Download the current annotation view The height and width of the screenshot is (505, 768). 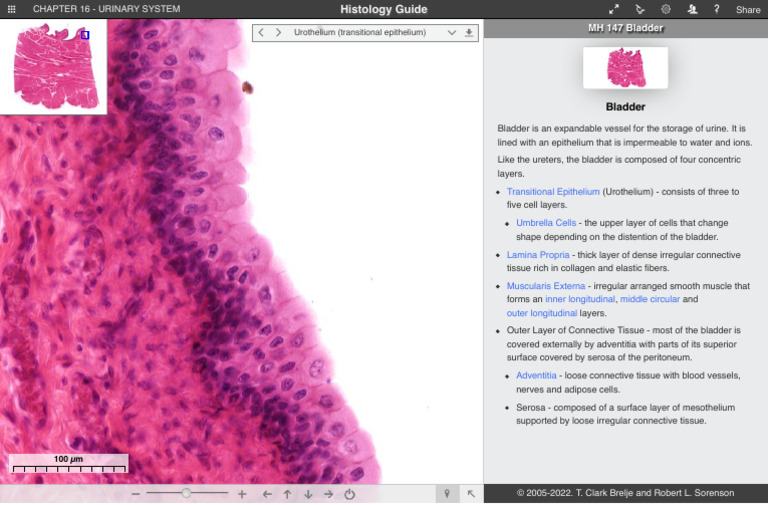pos(469,33)
